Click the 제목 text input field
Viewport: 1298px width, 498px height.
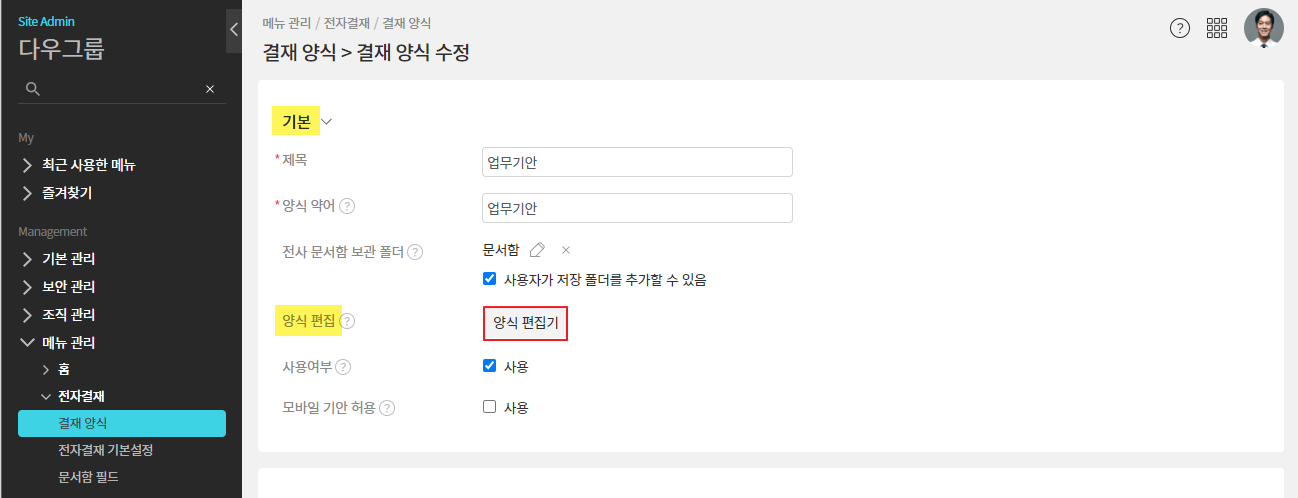(637, 162)
